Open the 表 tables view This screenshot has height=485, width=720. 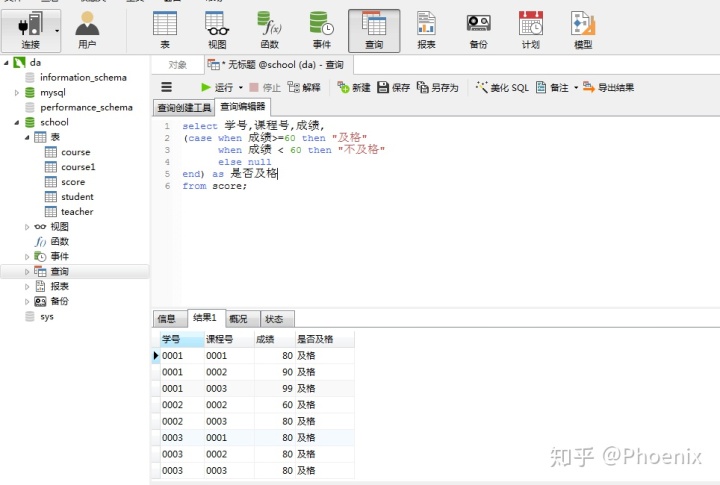coord(165,30)
